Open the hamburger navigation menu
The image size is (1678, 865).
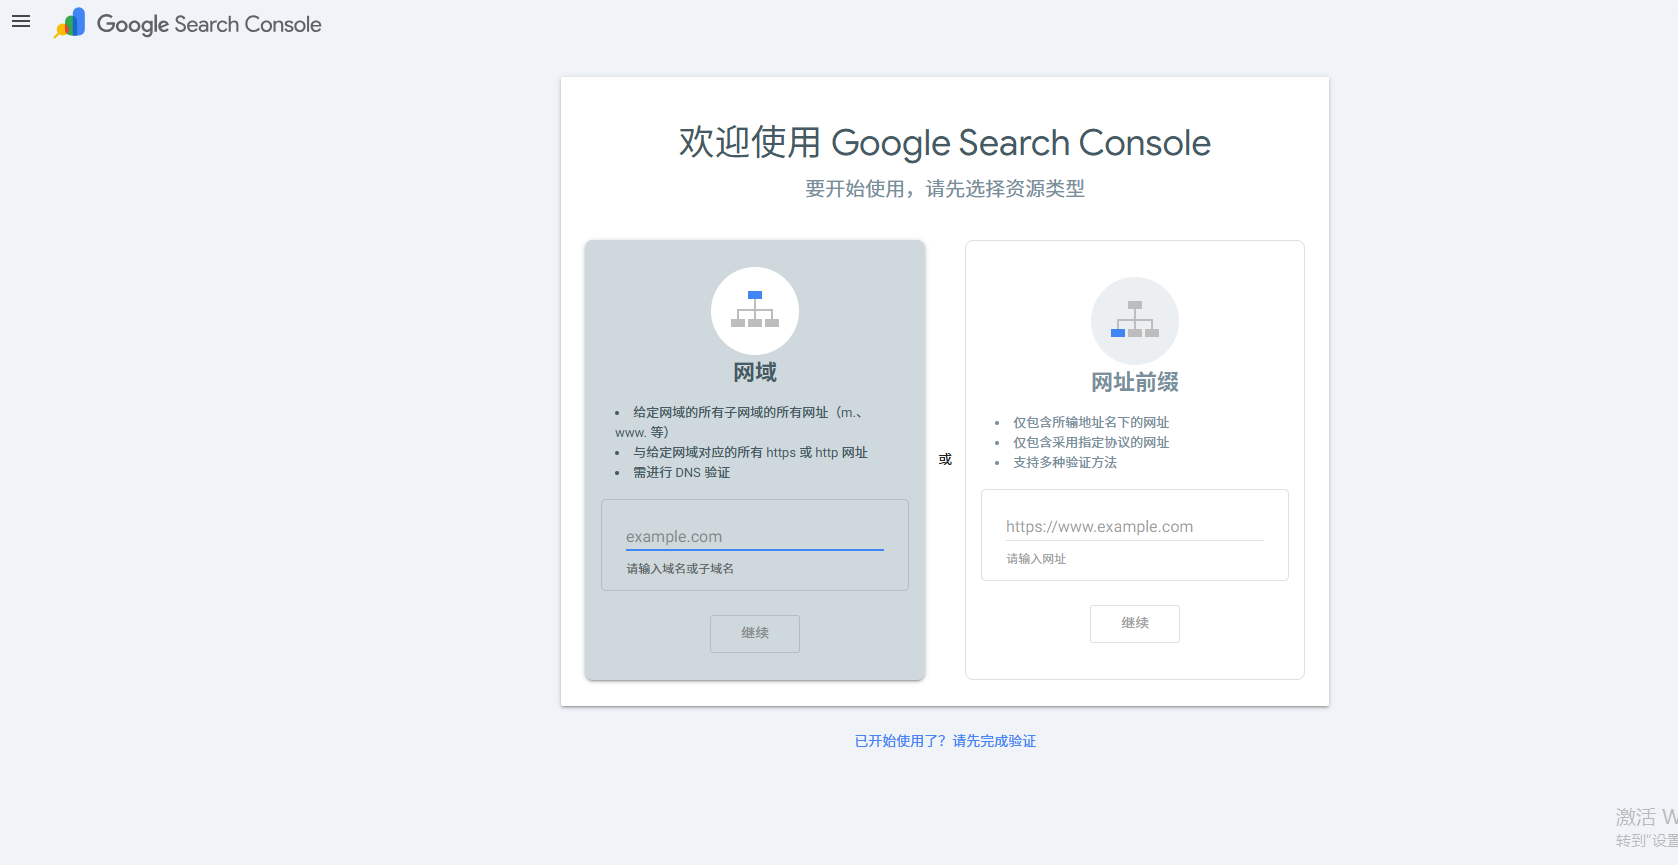(21, 21)
